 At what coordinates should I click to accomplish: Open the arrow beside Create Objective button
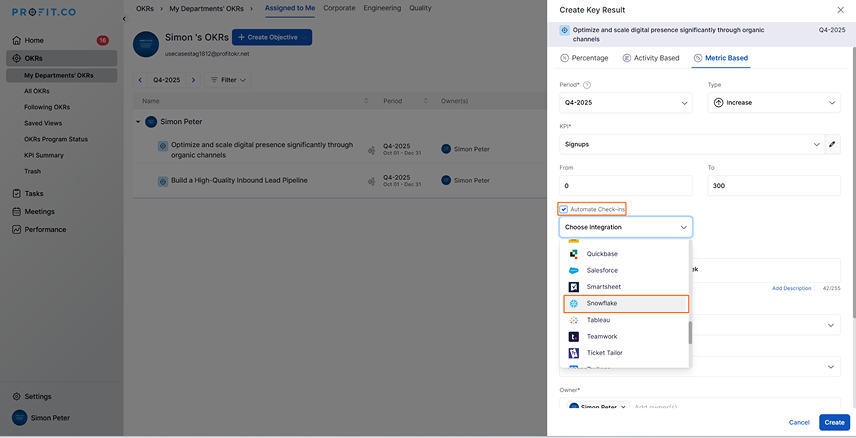pyautogui.click(x=305, y=37)
